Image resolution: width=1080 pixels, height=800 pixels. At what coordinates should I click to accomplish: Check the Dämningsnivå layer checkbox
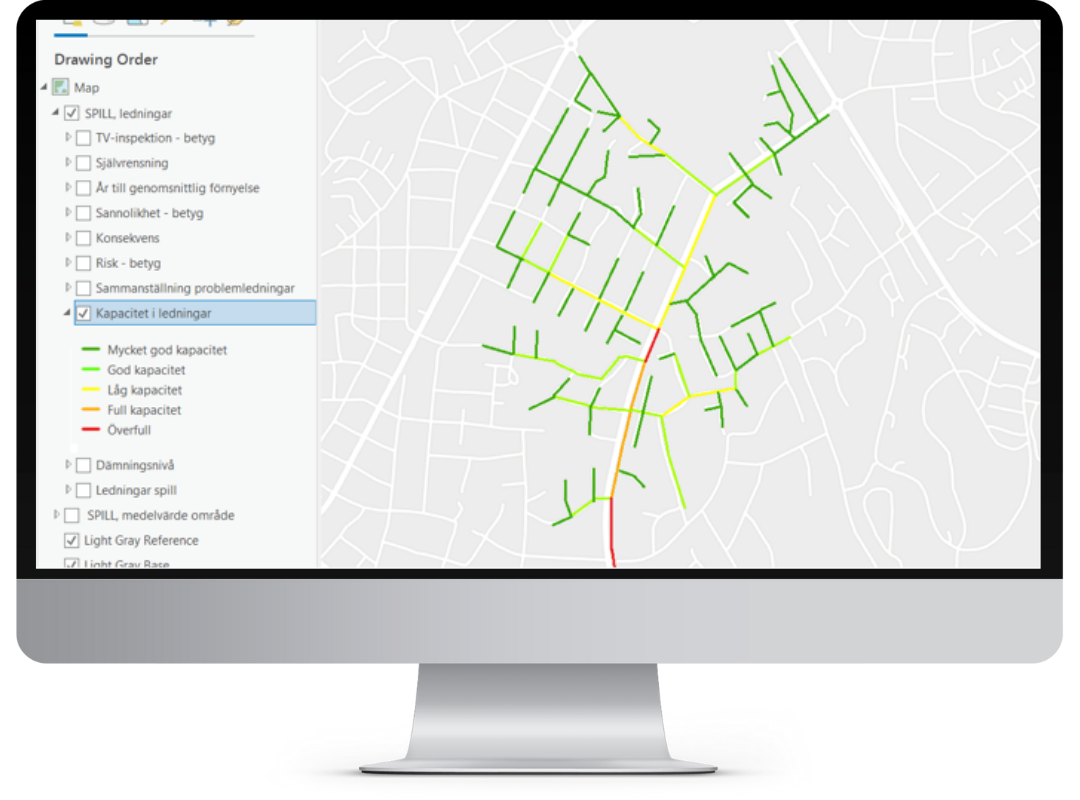pyautogui.click(x=84, y=465)
